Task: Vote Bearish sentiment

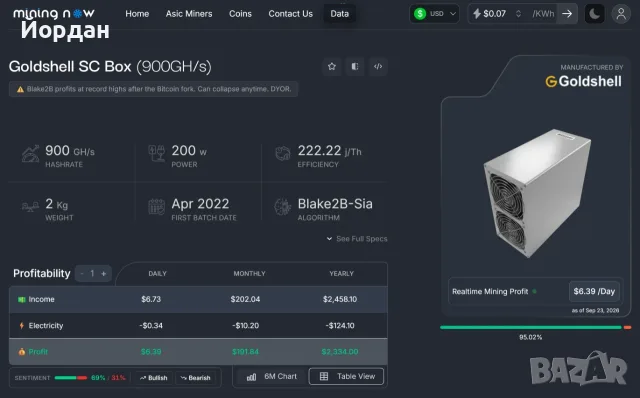Action: coord(196,378)
